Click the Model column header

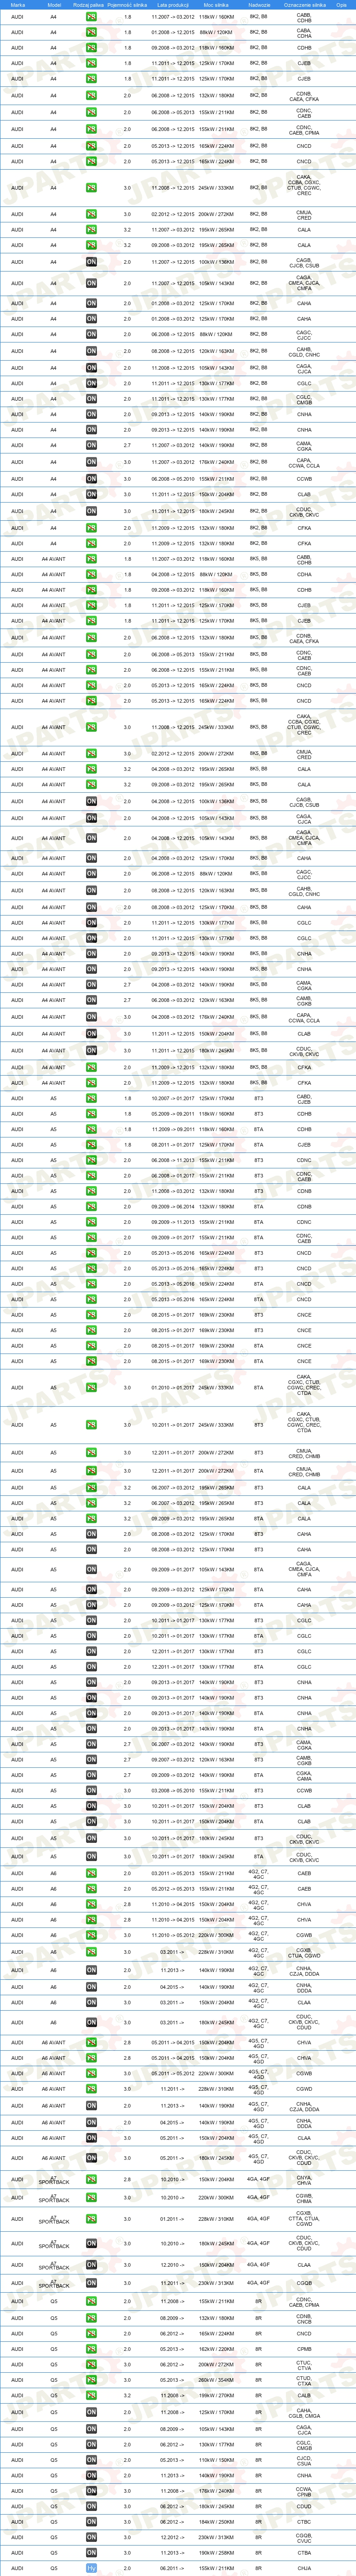[x=54, y=5]
